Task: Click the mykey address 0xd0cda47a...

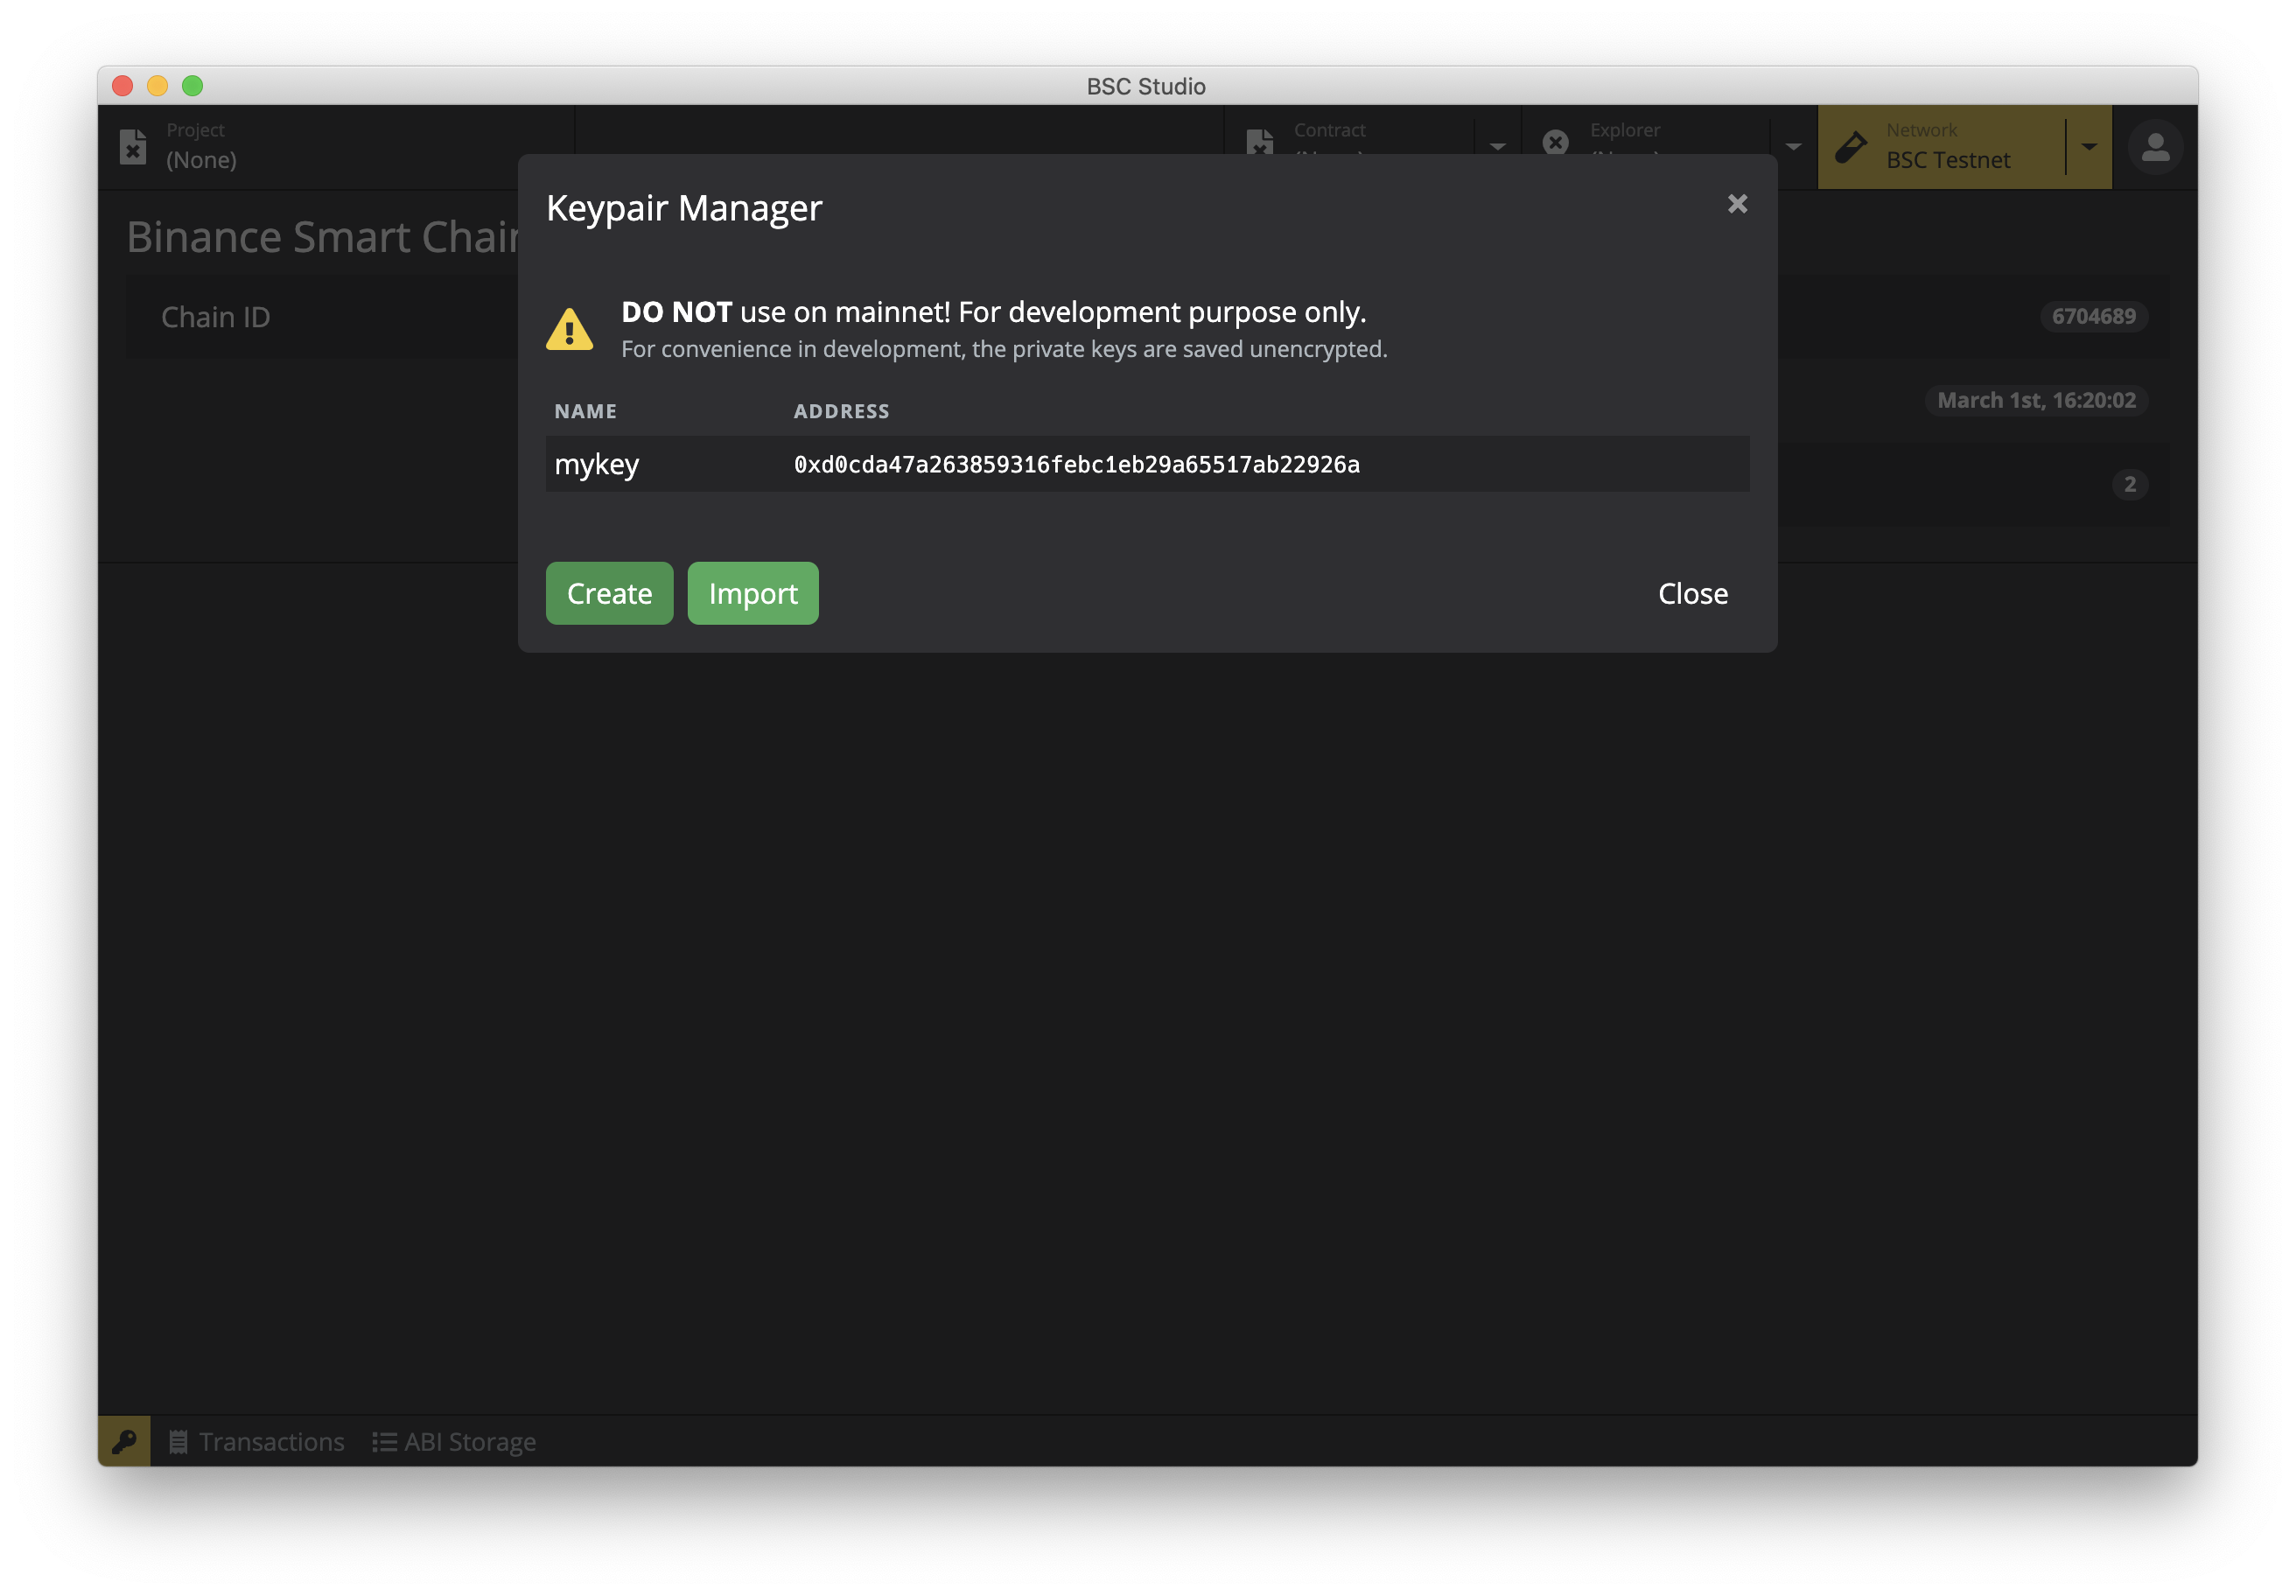Action: 1076,464
